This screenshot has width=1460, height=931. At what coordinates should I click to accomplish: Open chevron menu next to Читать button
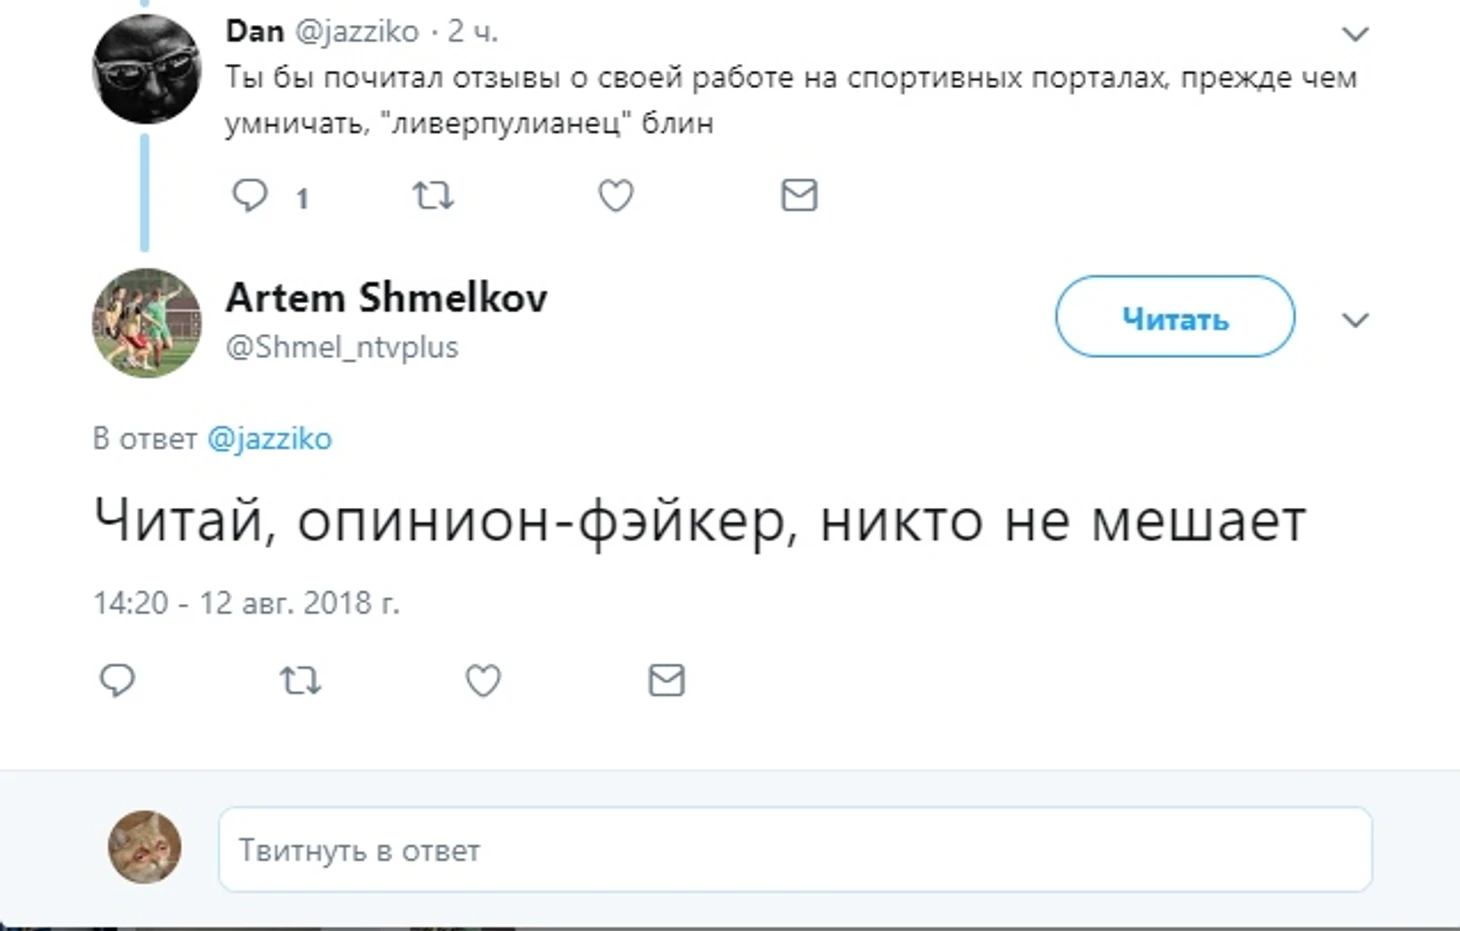pos(1355,320)
